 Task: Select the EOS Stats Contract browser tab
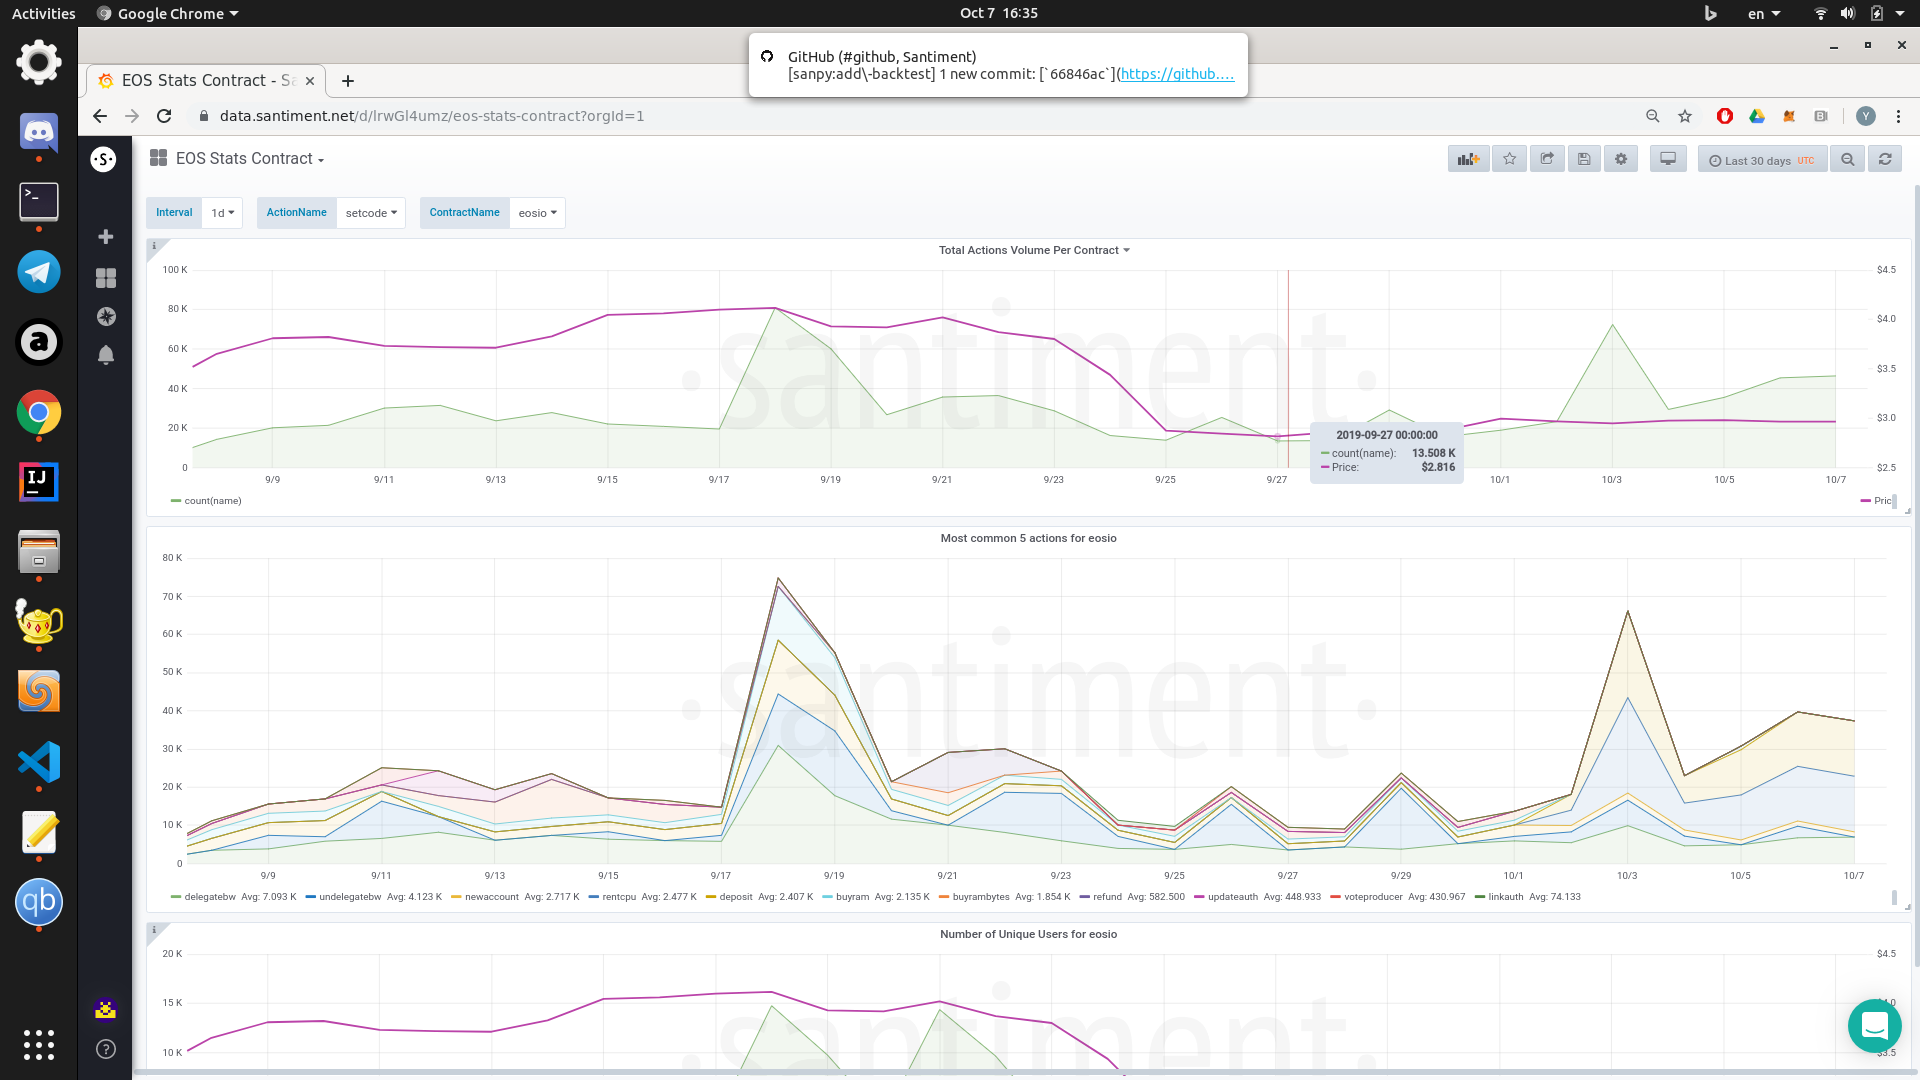207,81
